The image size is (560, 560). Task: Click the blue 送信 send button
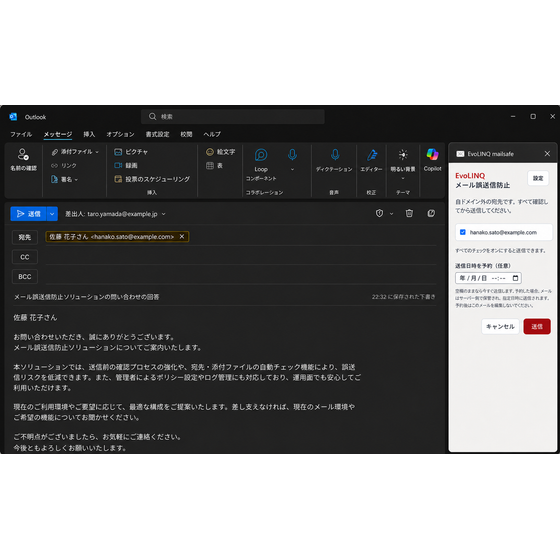29,214
